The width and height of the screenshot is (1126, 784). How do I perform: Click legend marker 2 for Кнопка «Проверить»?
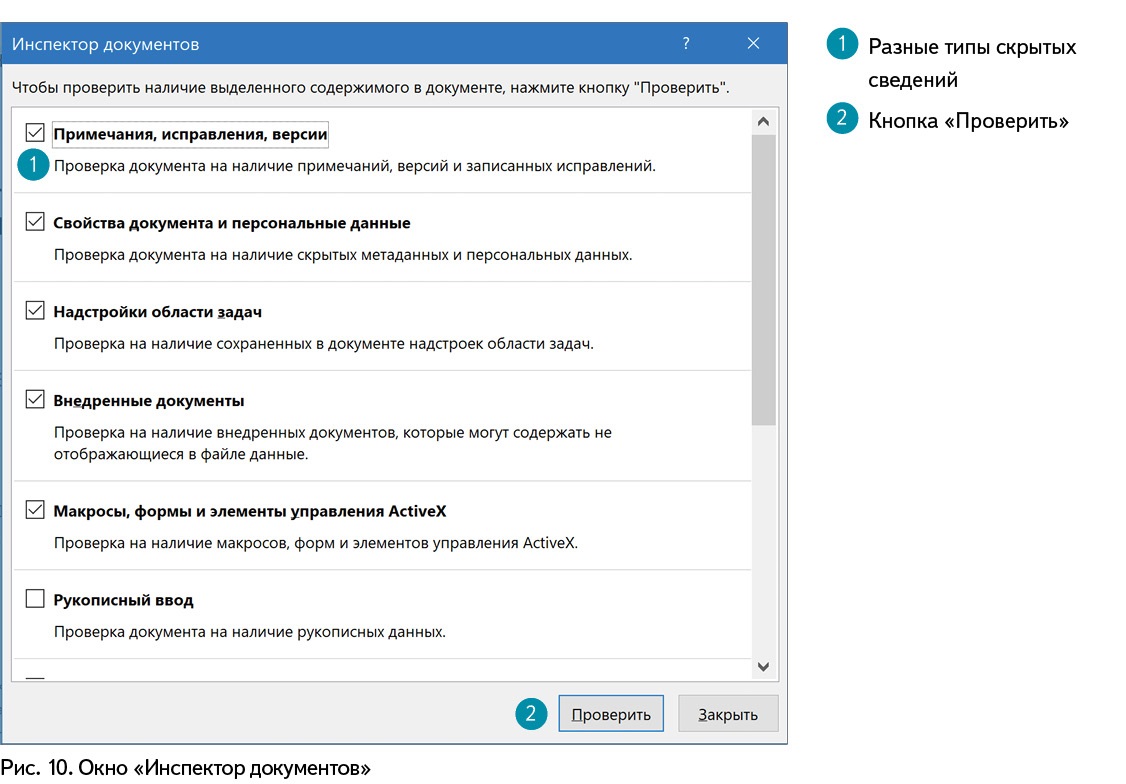pos(842,119)
